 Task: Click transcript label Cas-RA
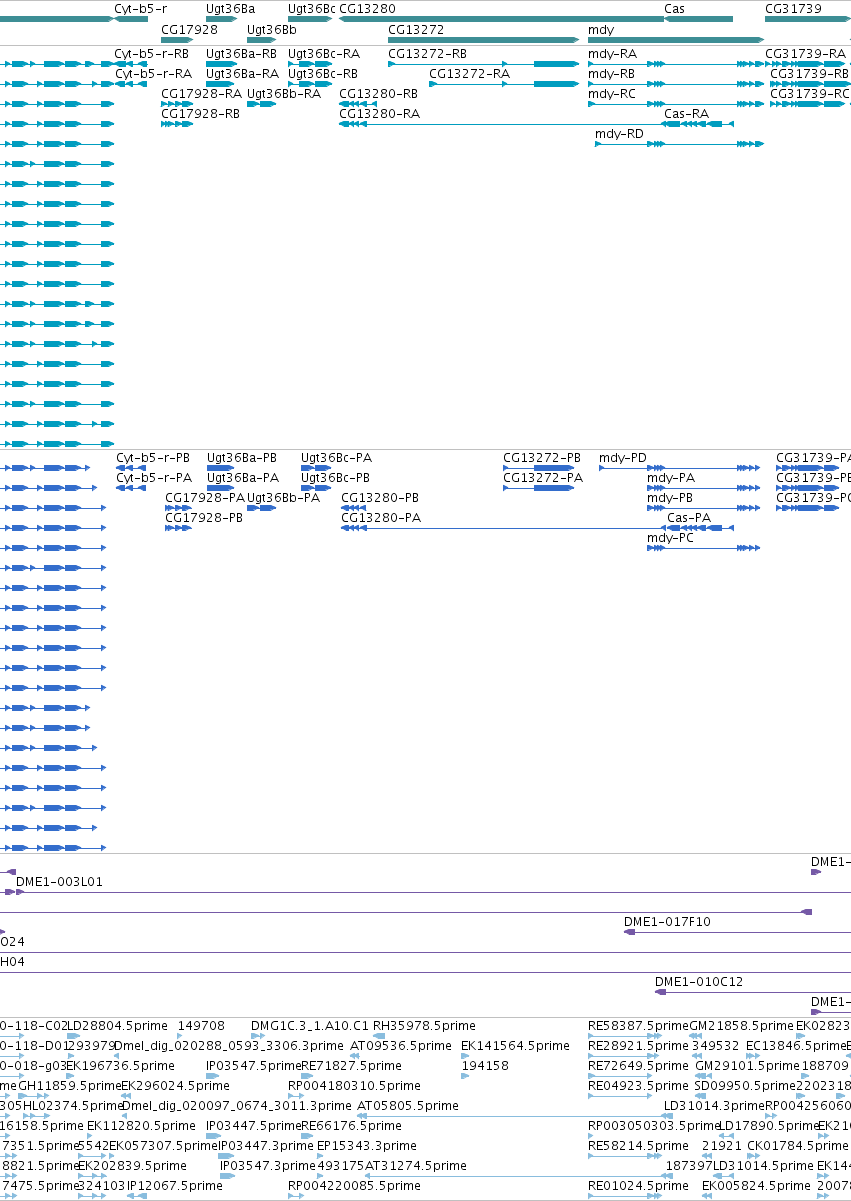coord(686,113)
